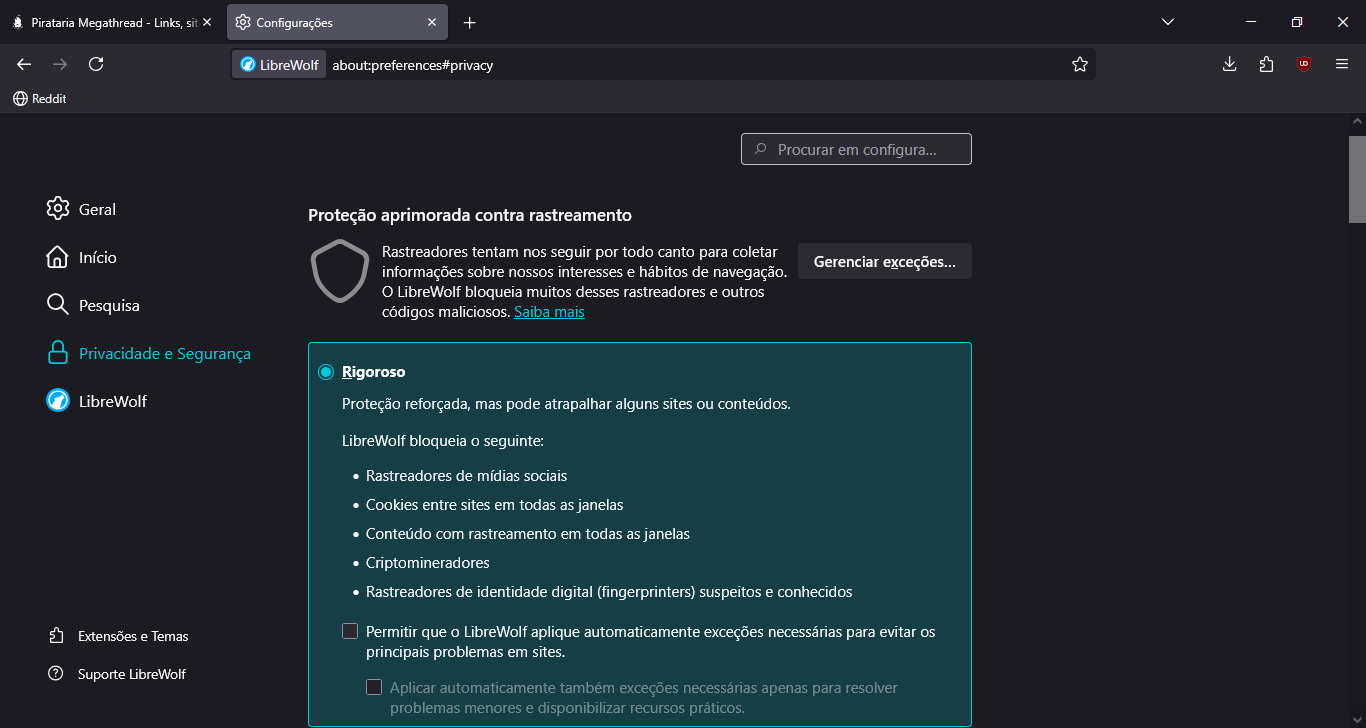Open the Saiba mais link

pos(549,312)
